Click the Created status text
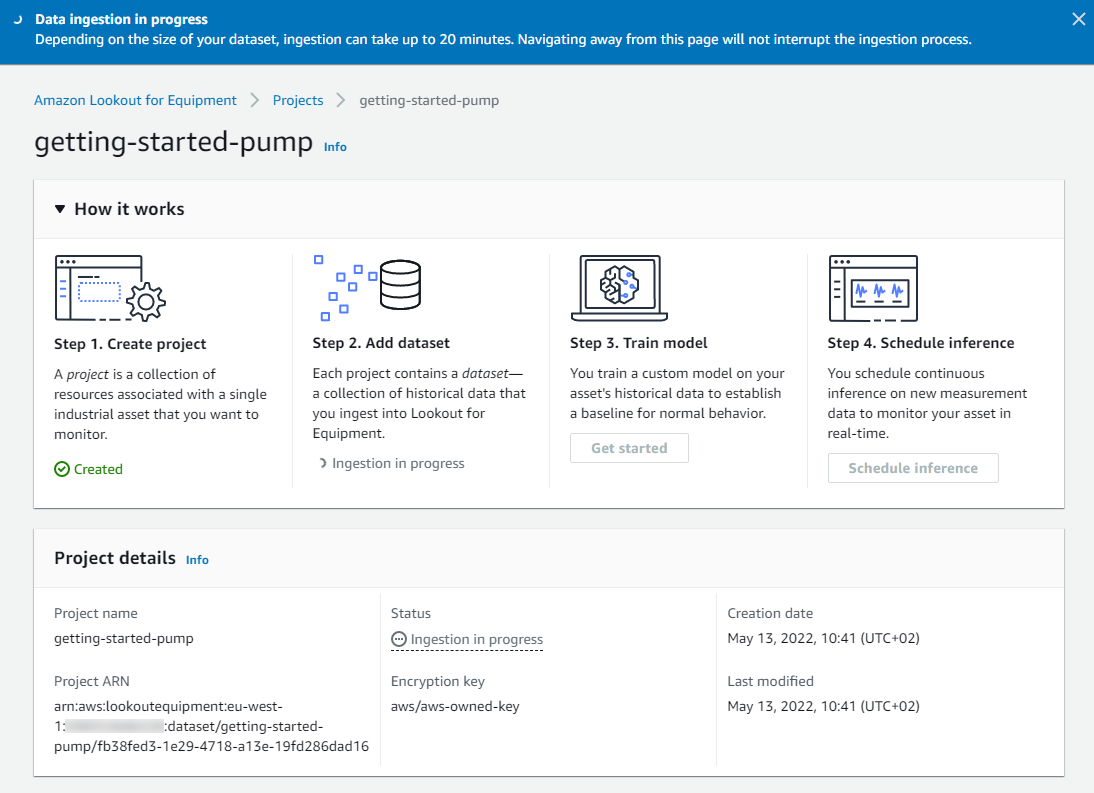This screenshot has height=793, width=1094. coord(98,469)
